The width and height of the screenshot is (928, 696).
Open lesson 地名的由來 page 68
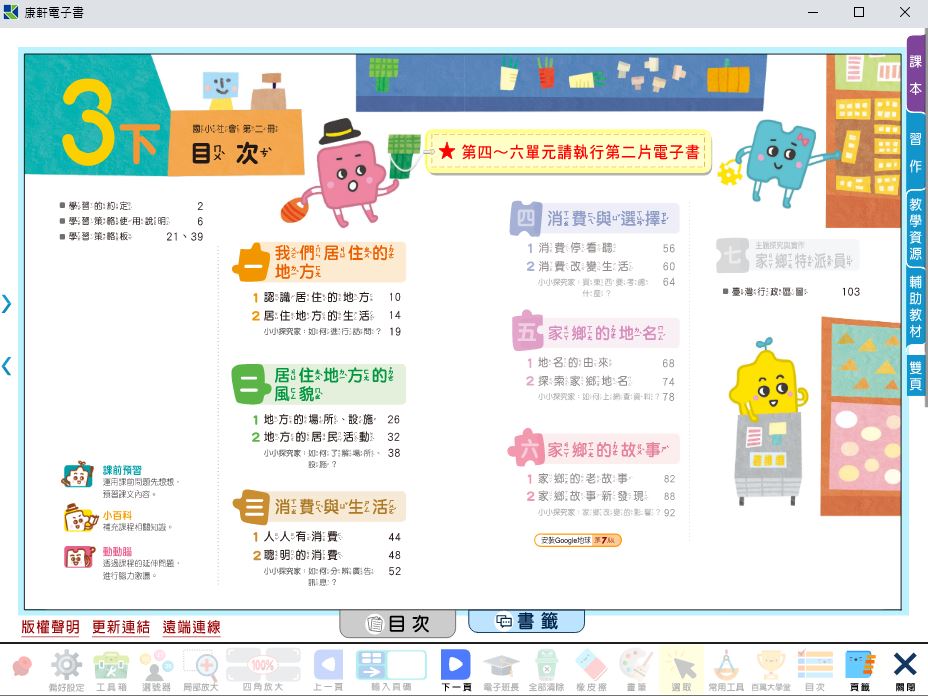[x=601, y=363]
